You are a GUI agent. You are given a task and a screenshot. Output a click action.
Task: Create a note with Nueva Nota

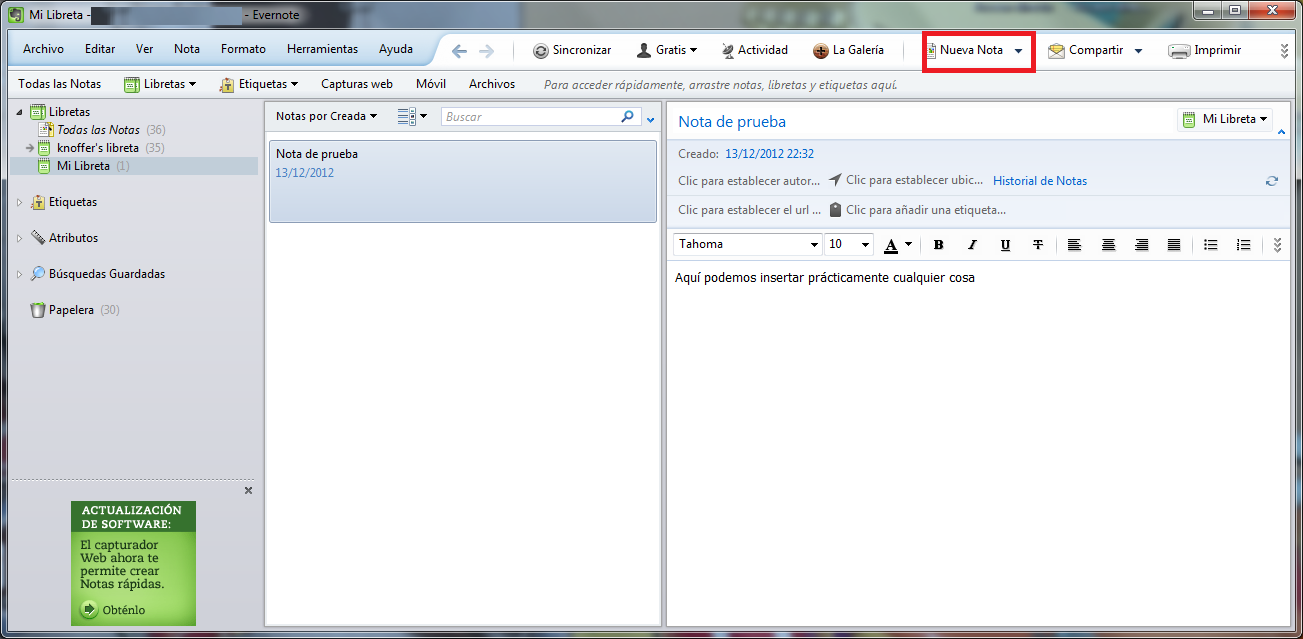[964, 50]
